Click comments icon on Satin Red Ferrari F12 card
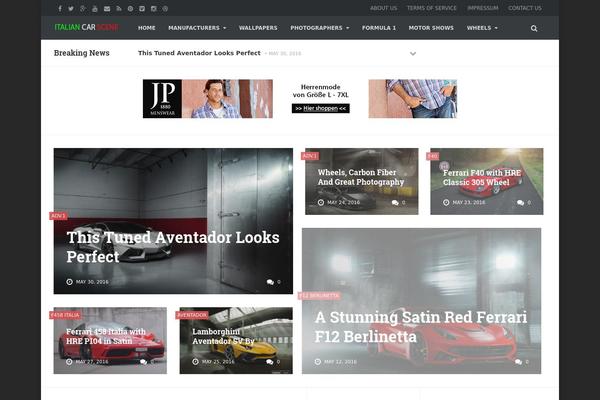This screenshot has height=400, width=600. (x=518, y=362)
